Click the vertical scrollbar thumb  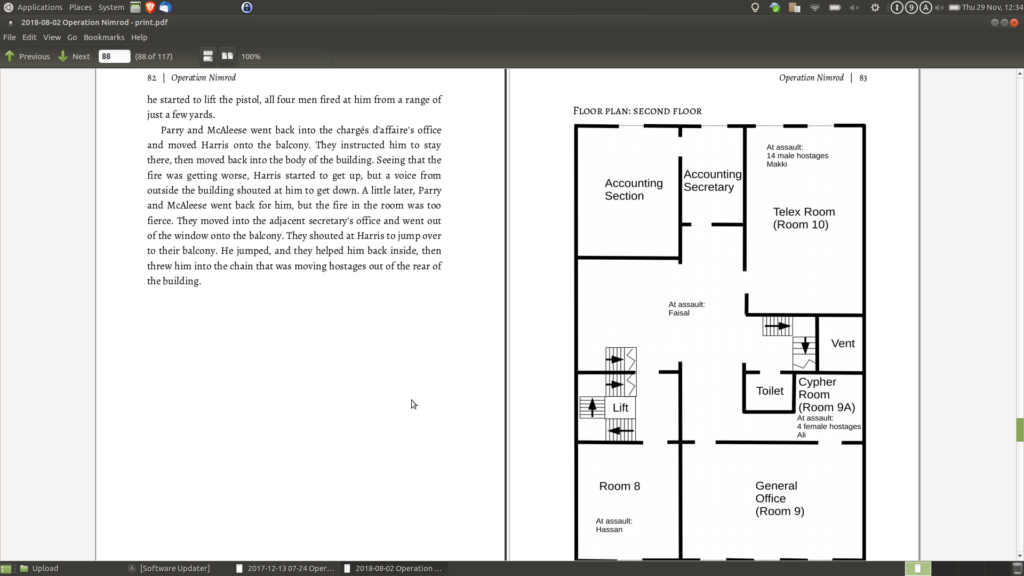pyautogui.click(x=1019, y=429)
